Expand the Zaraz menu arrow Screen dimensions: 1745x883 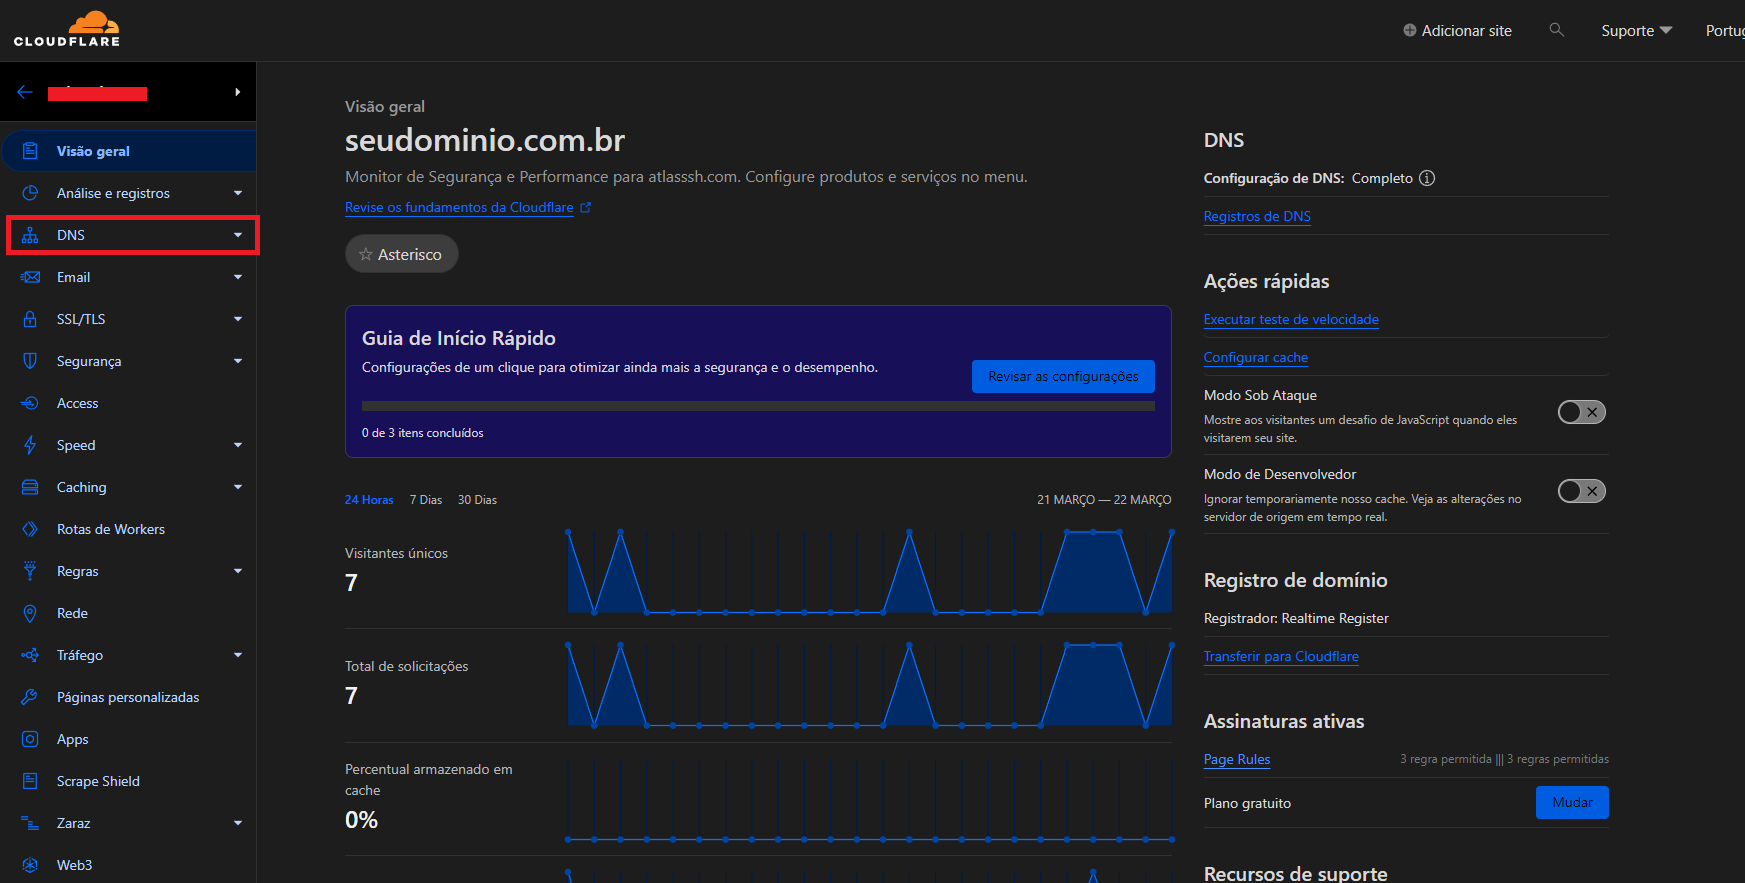238,823
